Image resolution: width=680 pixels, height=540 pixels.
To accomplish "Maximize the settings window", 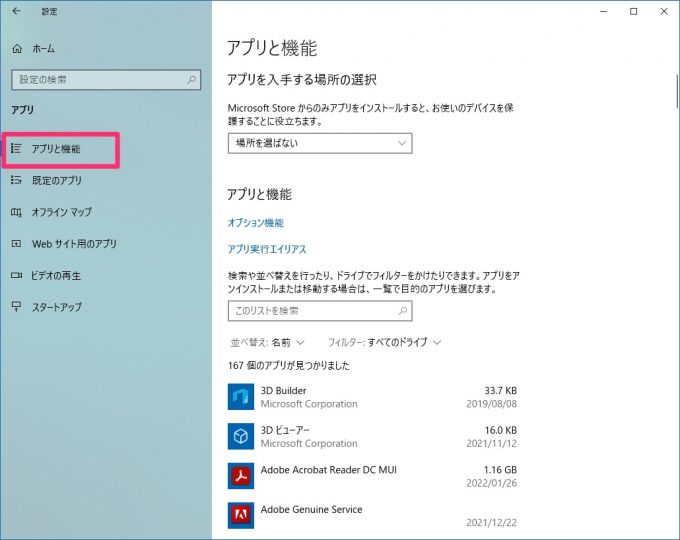I will [x=634, y=12].
